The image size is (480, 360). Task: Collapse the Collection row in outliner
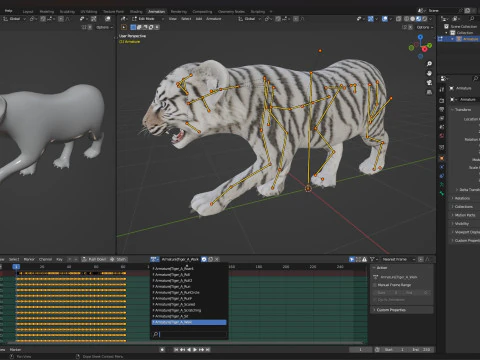(447, 33)
